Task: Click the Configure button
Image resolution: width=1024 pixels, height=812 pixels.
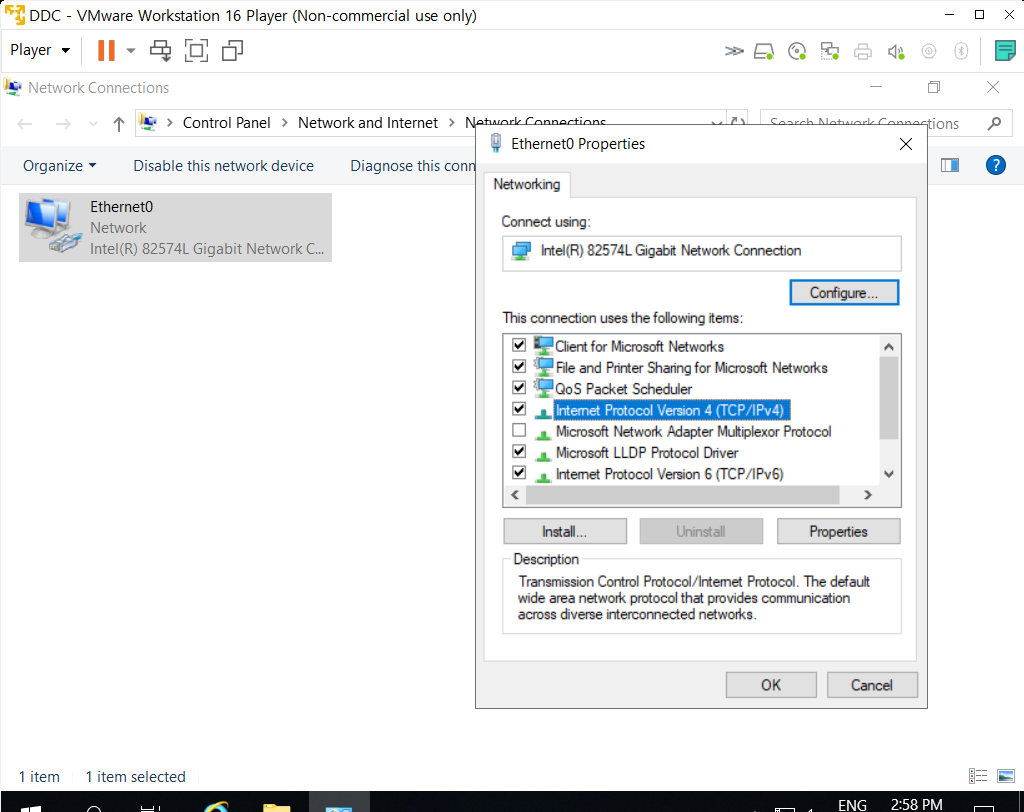Action: pos(844,293)
